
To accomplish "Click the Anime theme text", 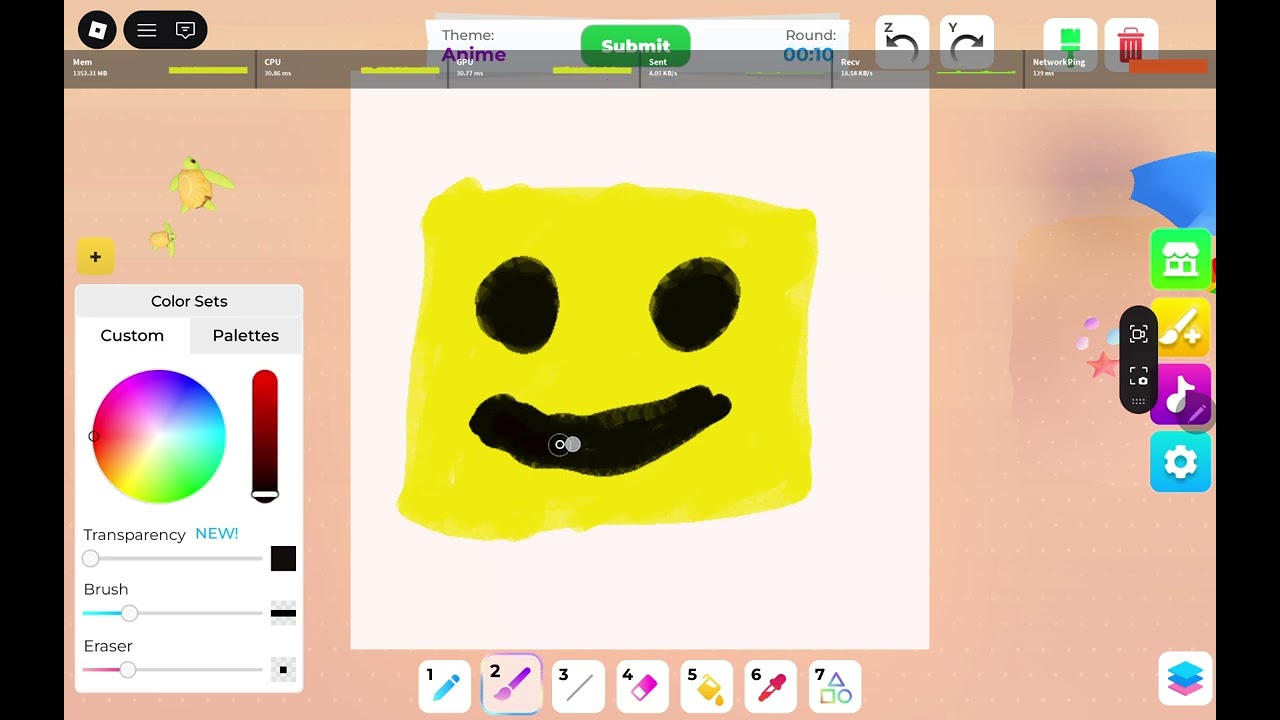I will [x=474, y=55].
